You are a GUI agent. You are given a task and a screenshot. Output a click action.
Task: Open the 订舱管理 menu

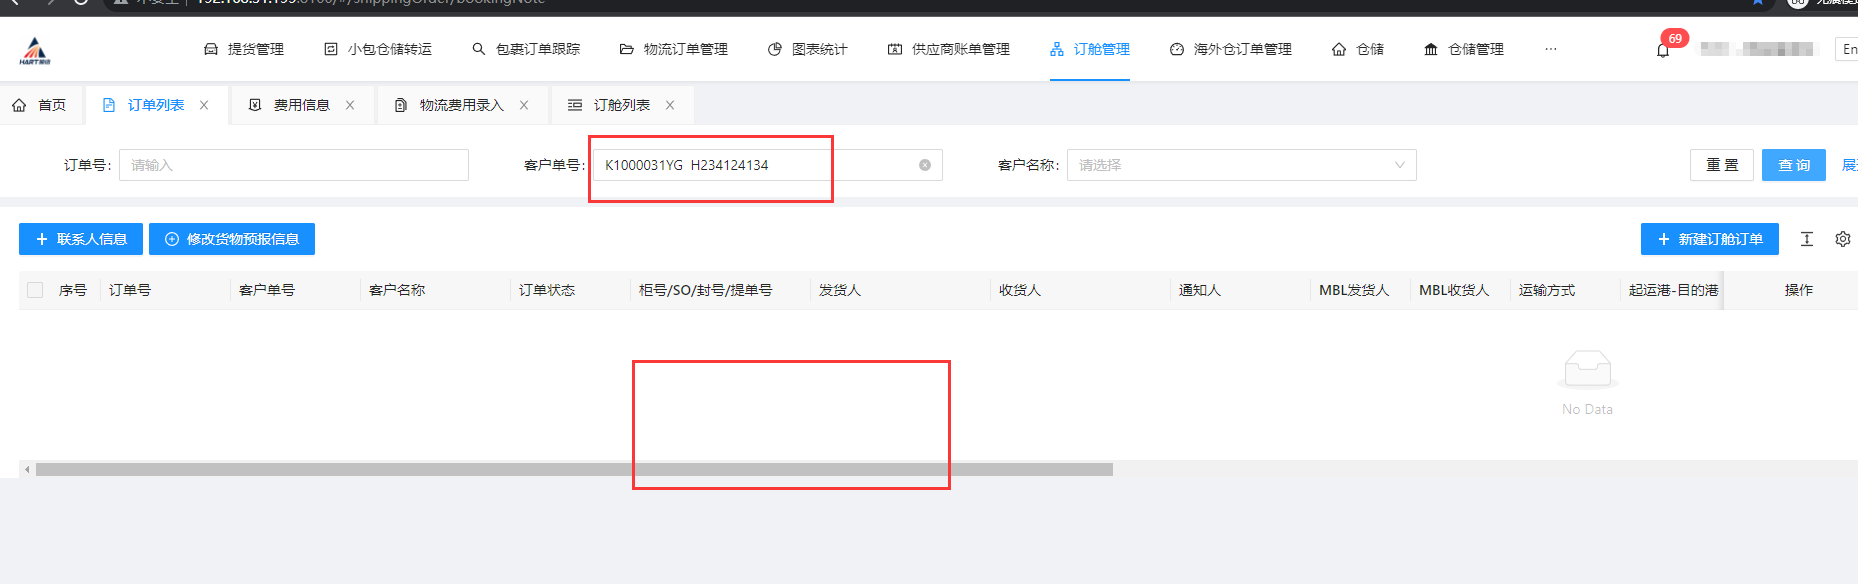point(1090,49)
